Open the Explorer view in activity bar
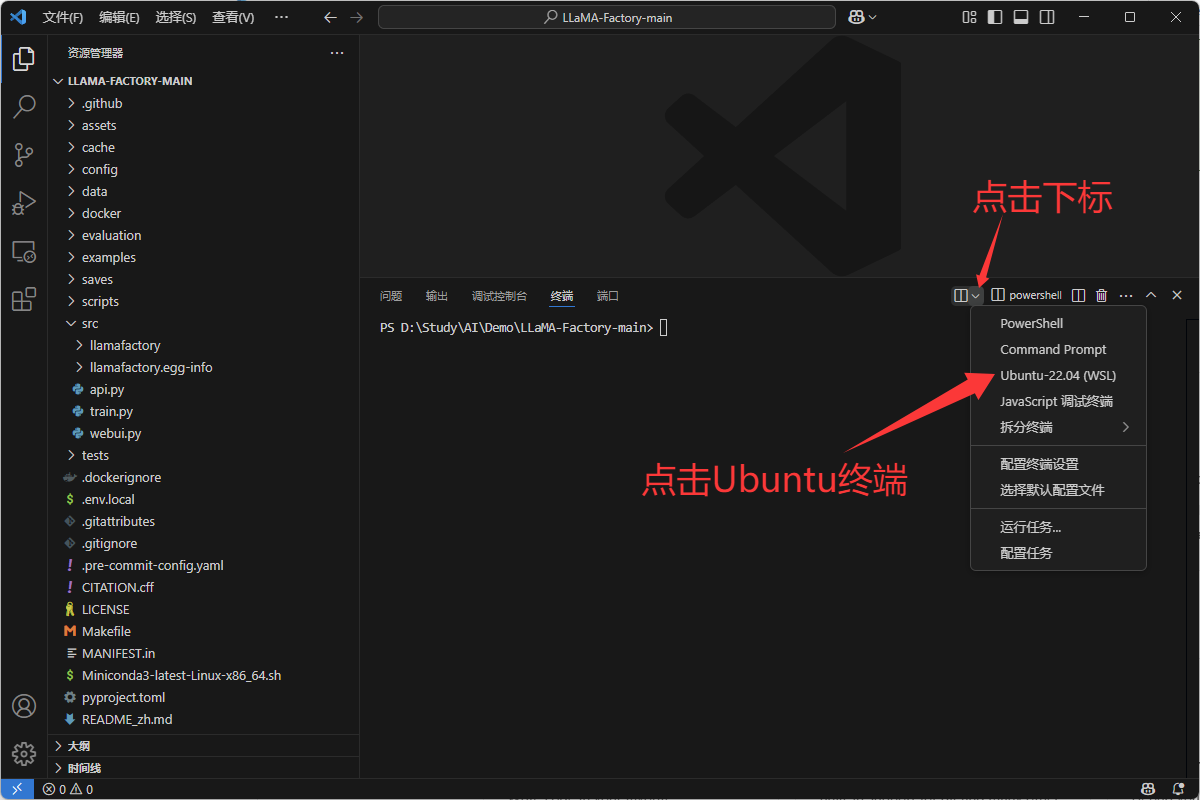The height and width of the screenshot is (800, 1200). [24, 60]
